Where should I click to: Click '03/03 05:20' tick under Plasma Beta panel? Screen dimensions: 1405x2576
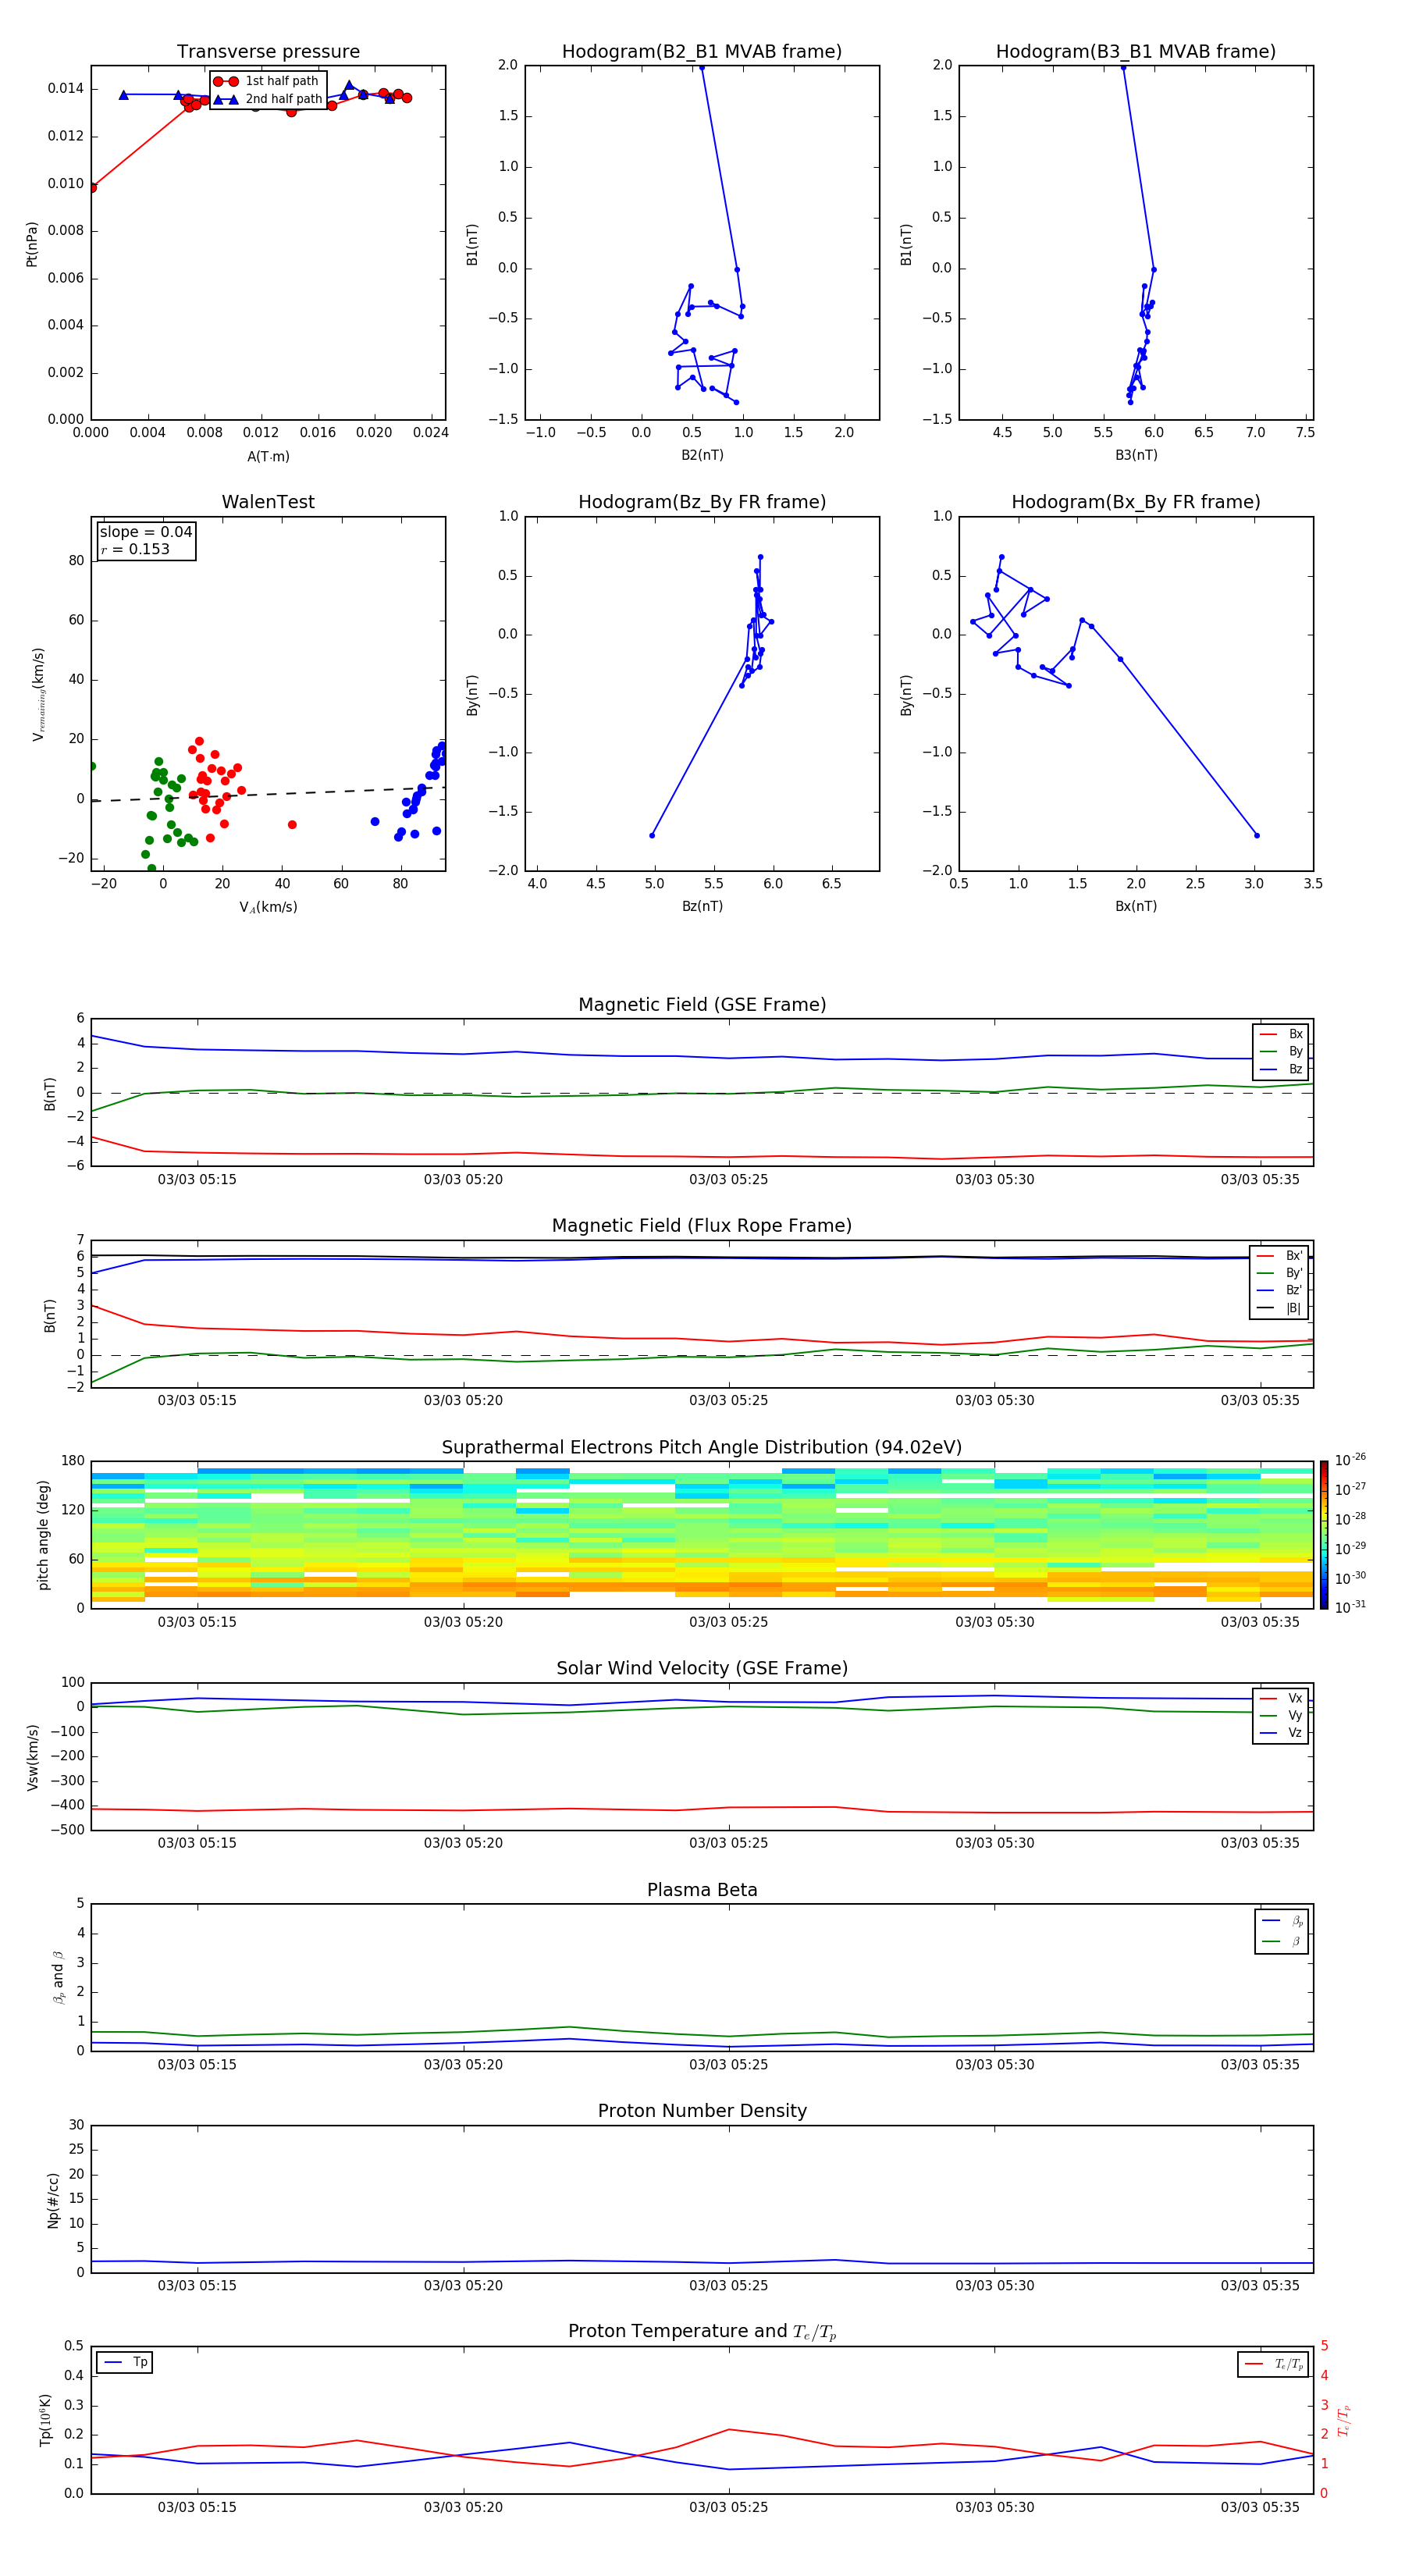click(463, 2064)
